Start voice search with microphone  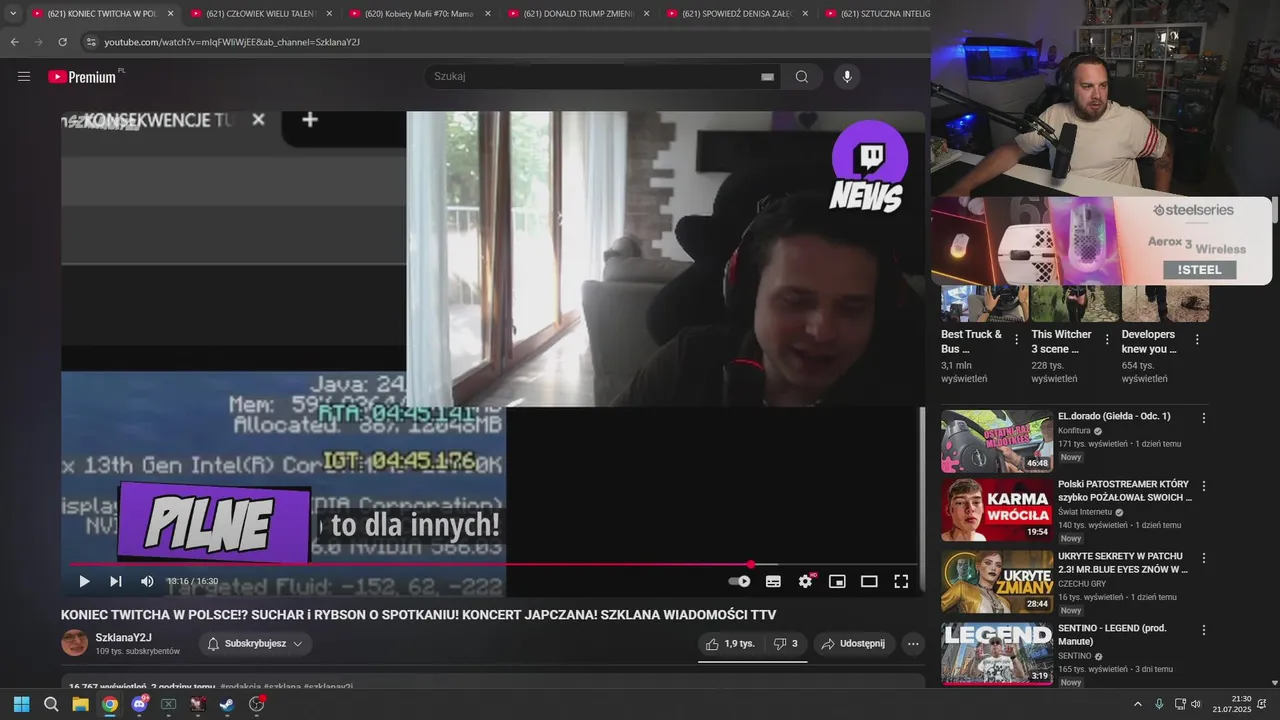(847, 76)
